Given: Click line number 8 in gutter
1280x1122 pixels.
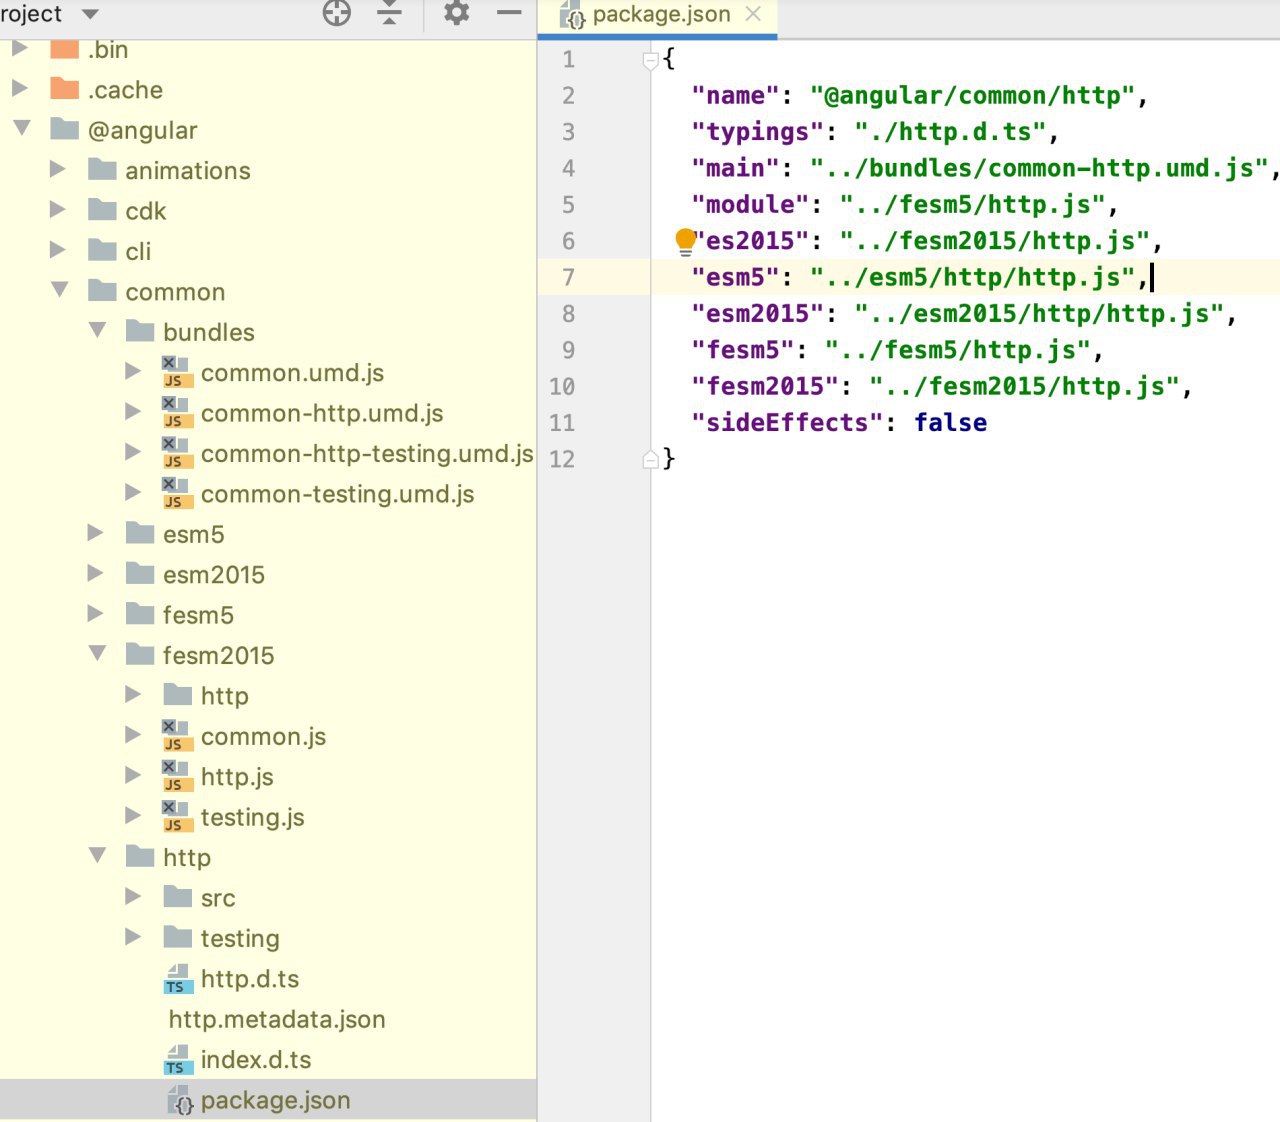Looking at the screenshot, I should [568, 314].
